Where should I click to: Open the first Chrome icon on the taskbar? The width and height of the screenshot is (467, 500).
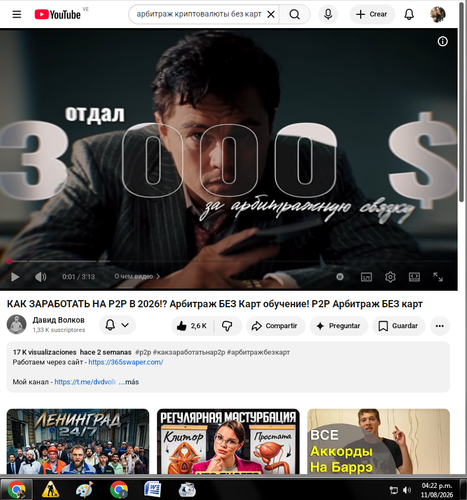tap(17, 490)
